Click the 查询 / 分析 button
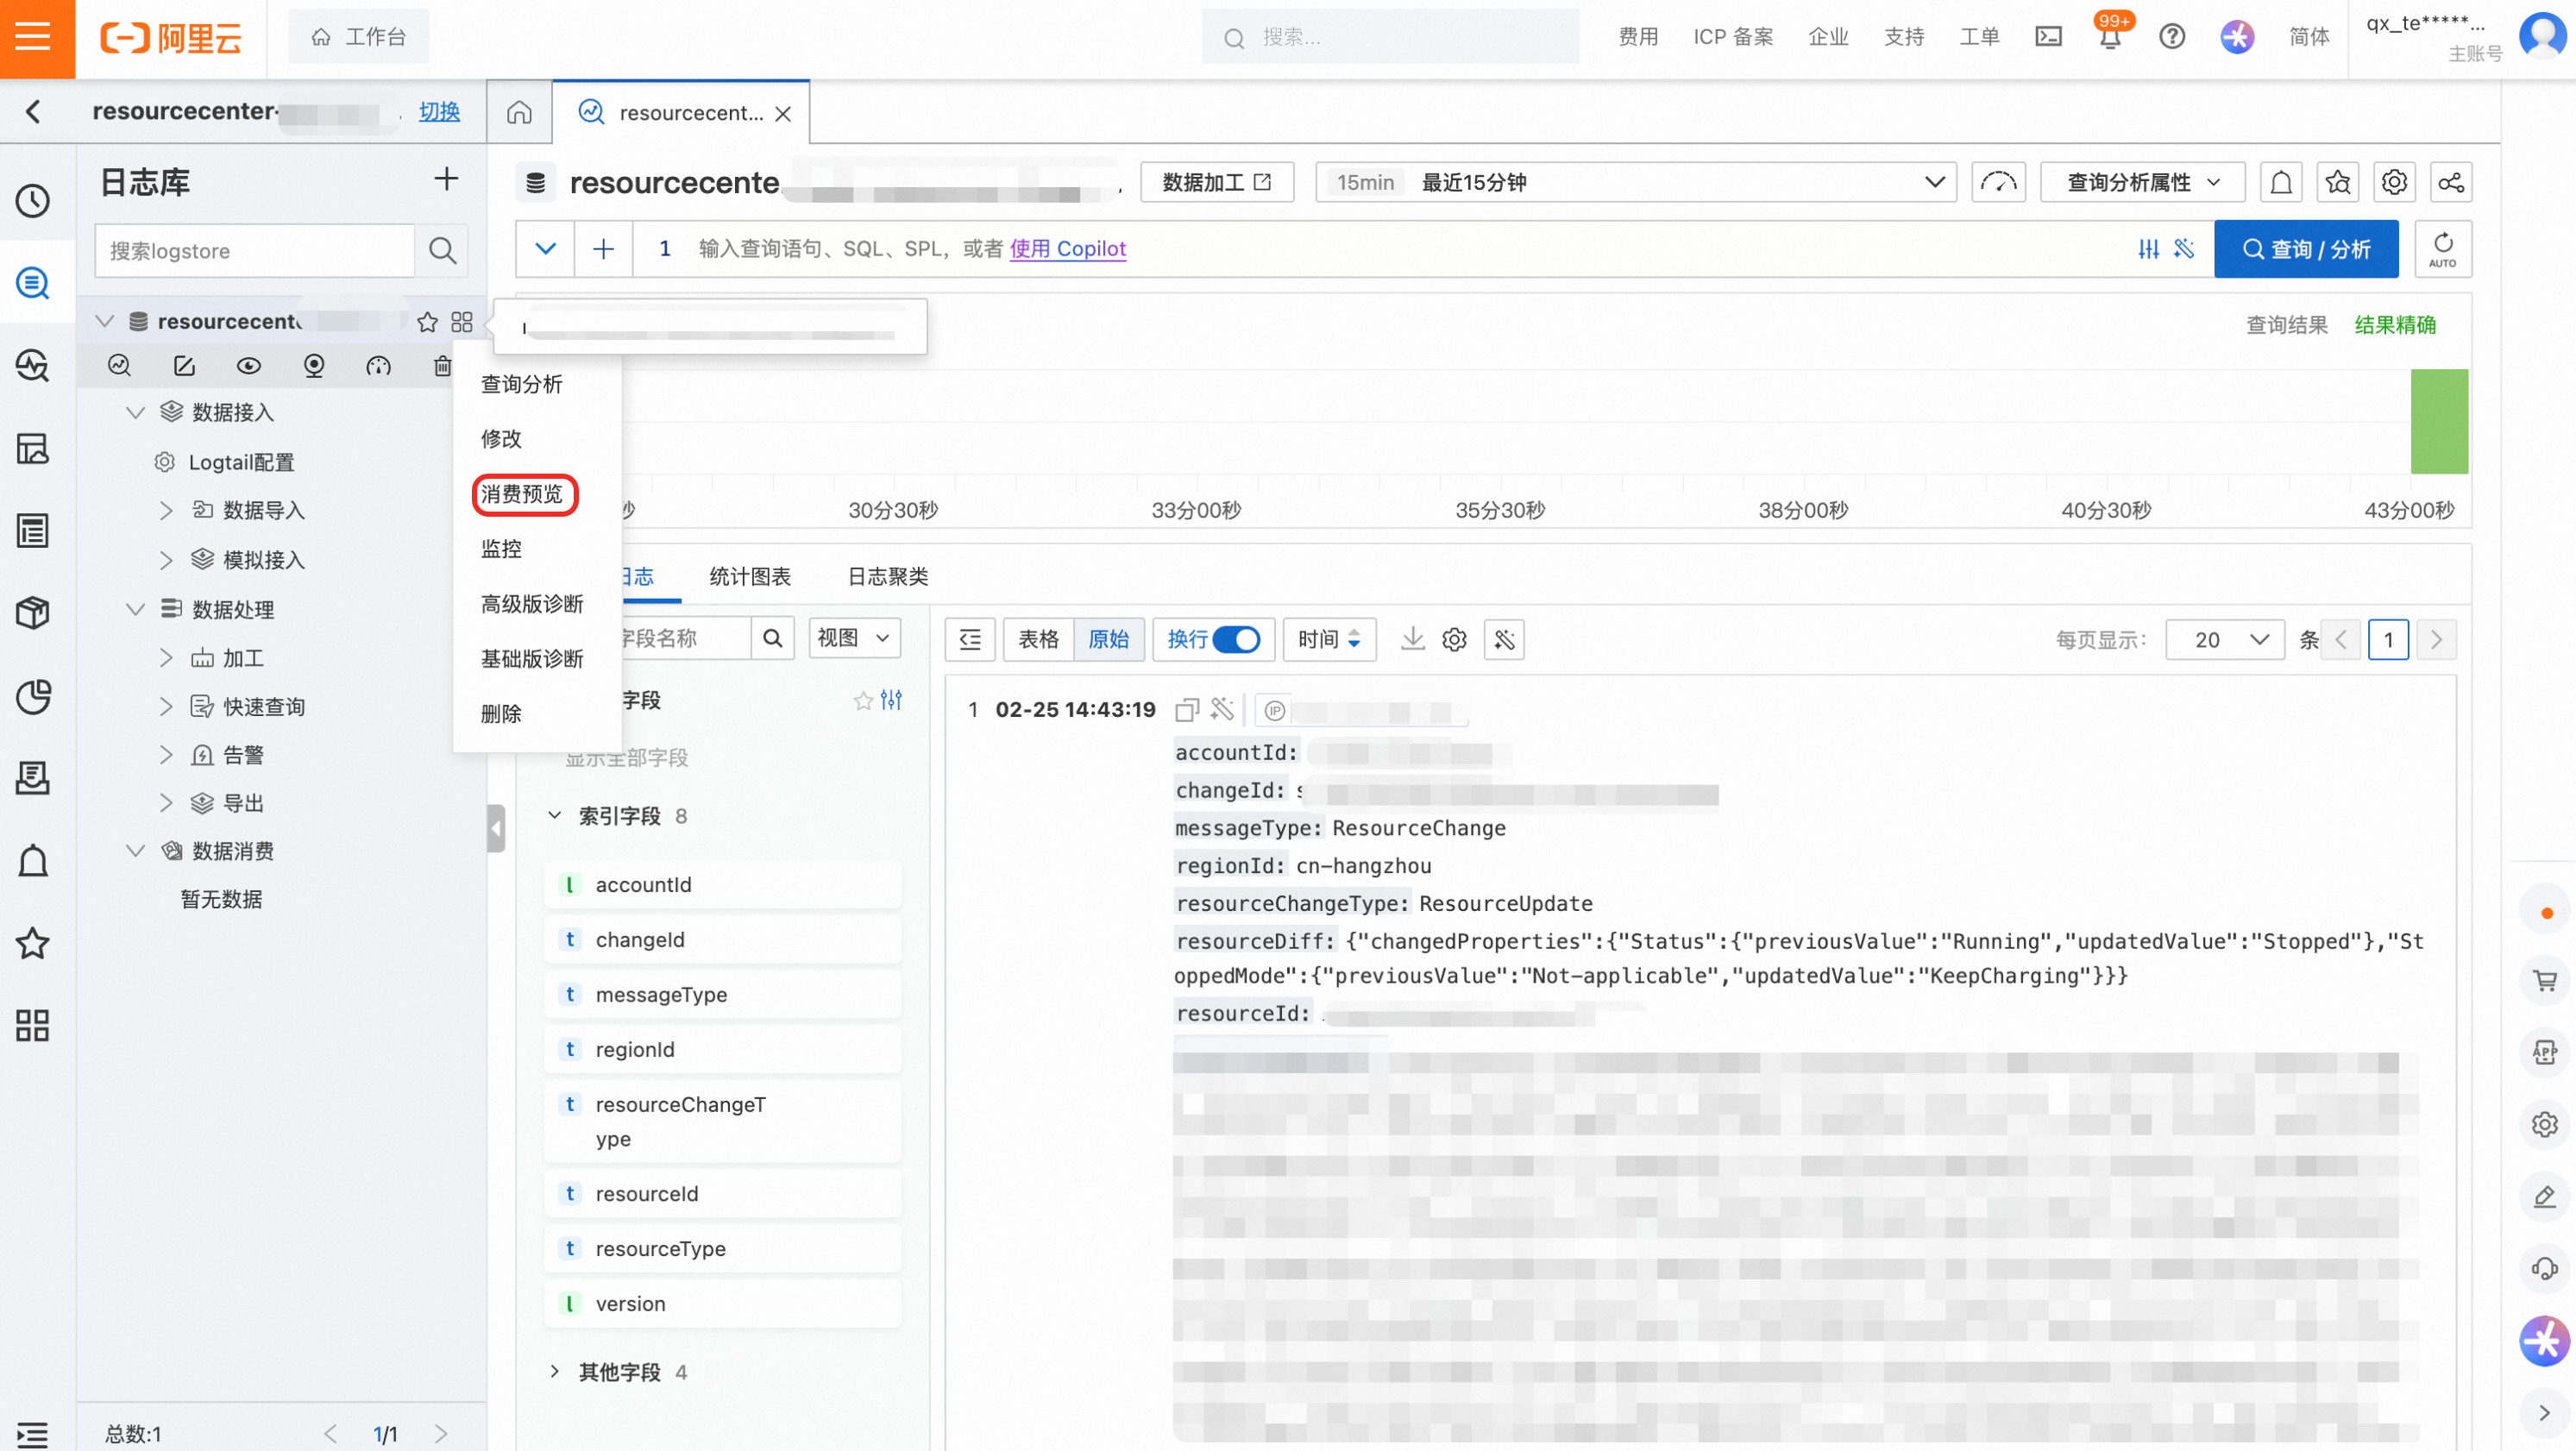The width and height of the screenshot is (2576, 1451). 2305,249
